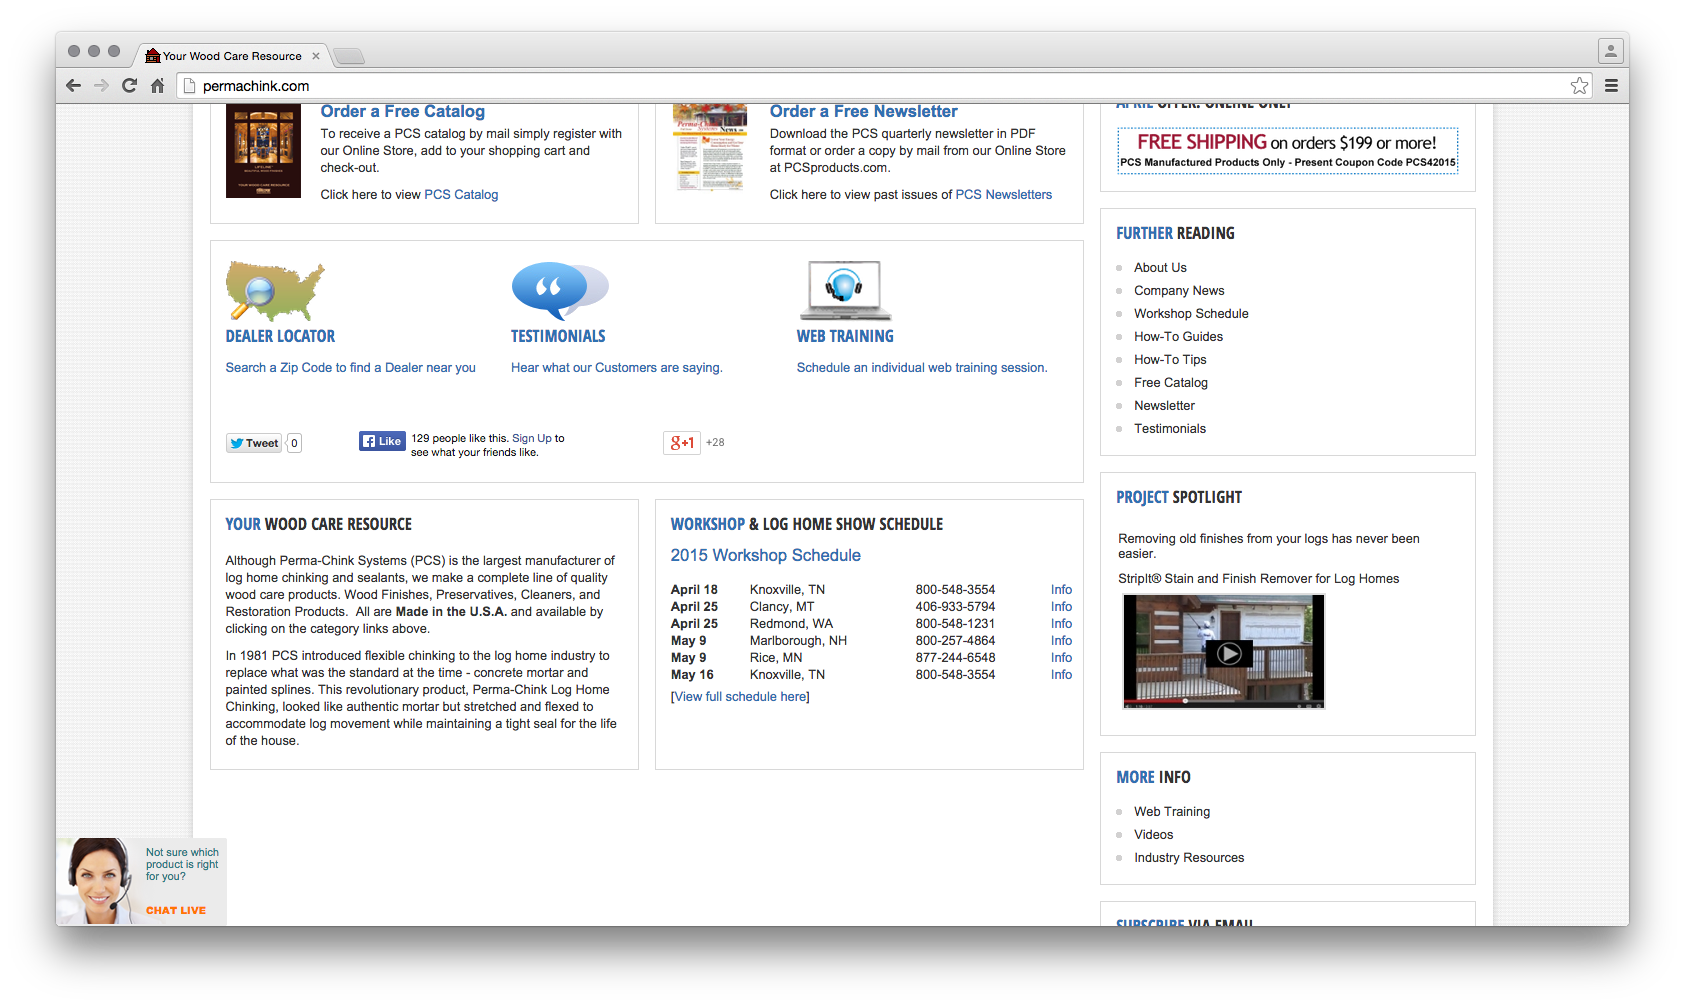
Task: Click the Testimonials speech bubble icon
Action: [560, 290]
